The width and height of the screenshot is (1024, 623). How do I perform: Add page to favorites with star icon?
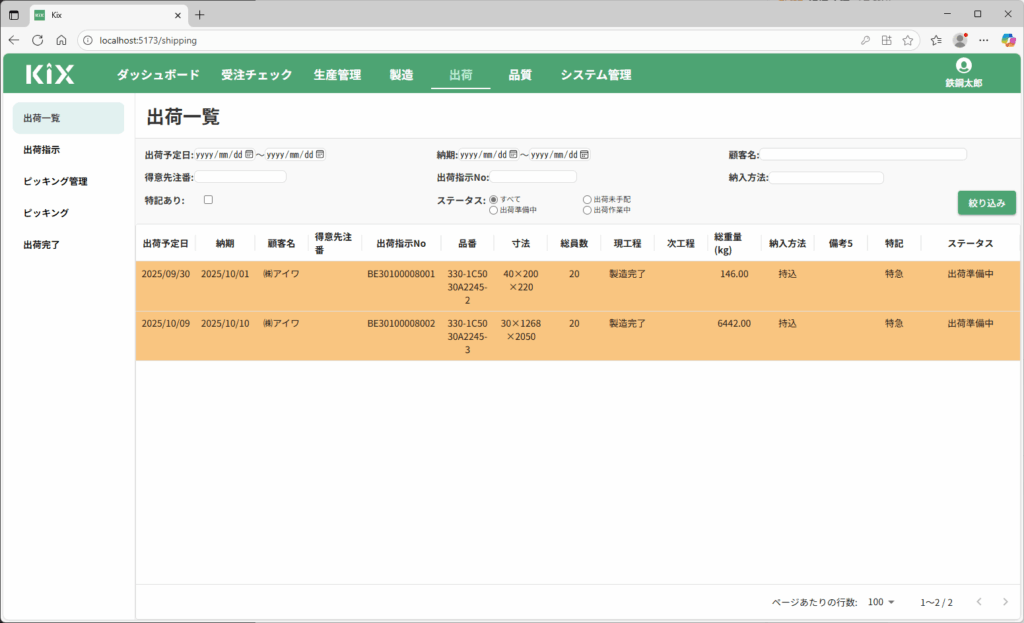tap(908, 40)
